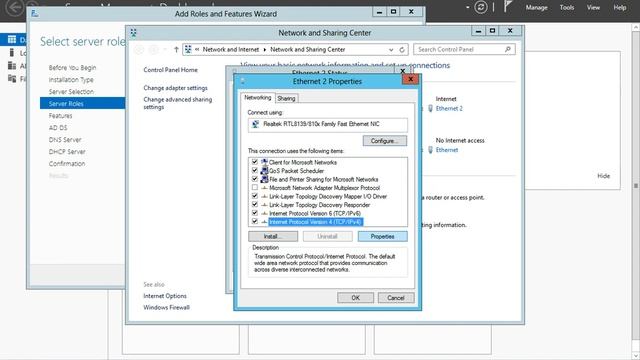Click the Properties button
This screenshot has width=640, height=360.
(382, 236)
